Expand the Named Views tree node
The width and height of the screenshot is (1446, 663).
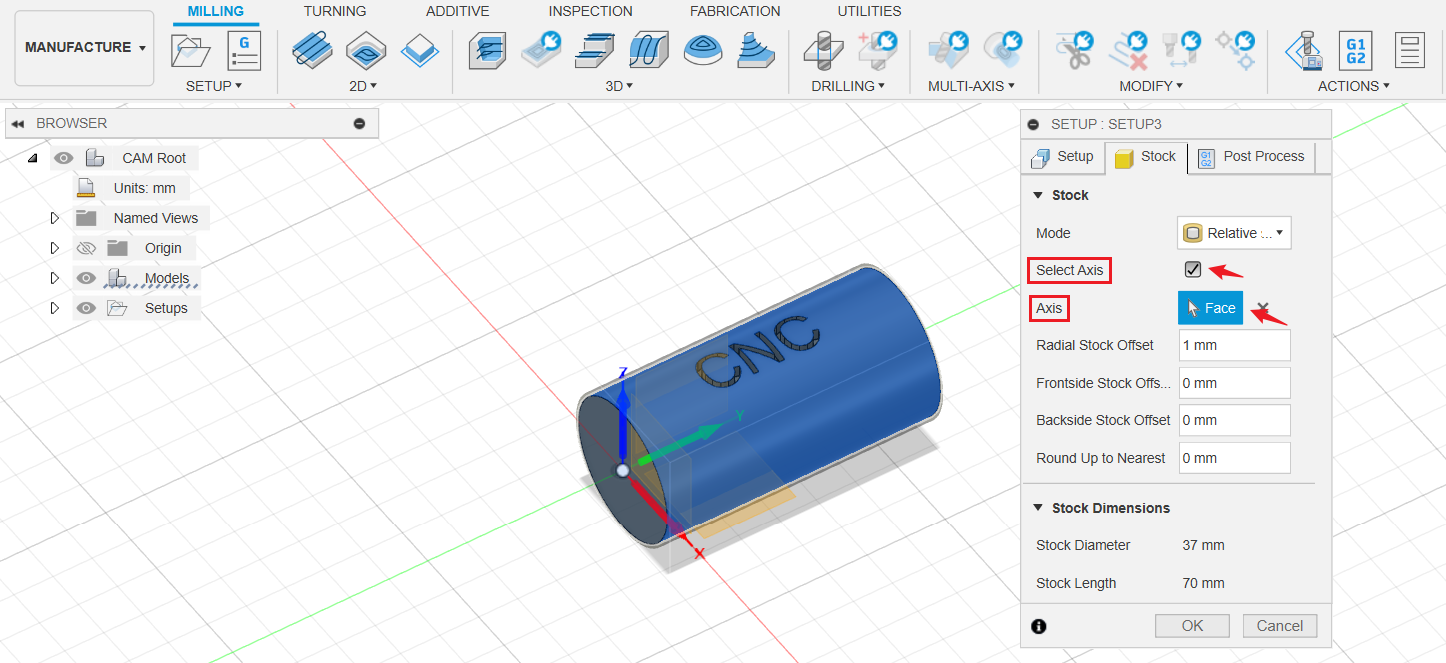pyautogui.click(x=55, y=217)
